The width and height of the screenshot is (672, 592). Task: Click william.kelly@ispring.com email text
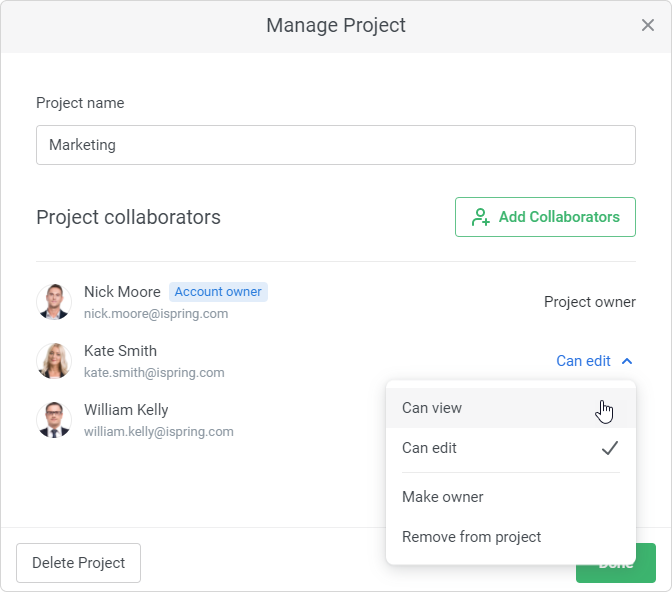click(x=159, y=432)
